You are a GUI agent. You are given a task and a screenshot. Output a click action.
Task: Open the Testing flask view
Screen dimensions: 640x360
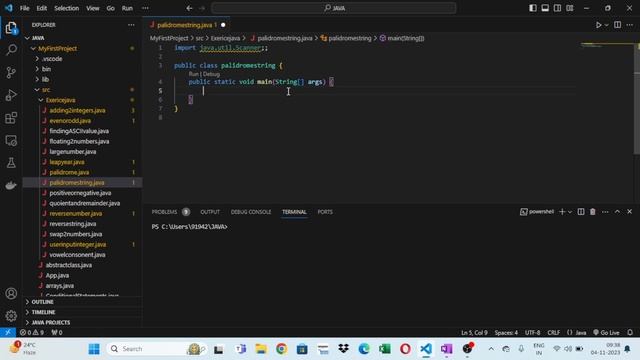click(11, 163)
